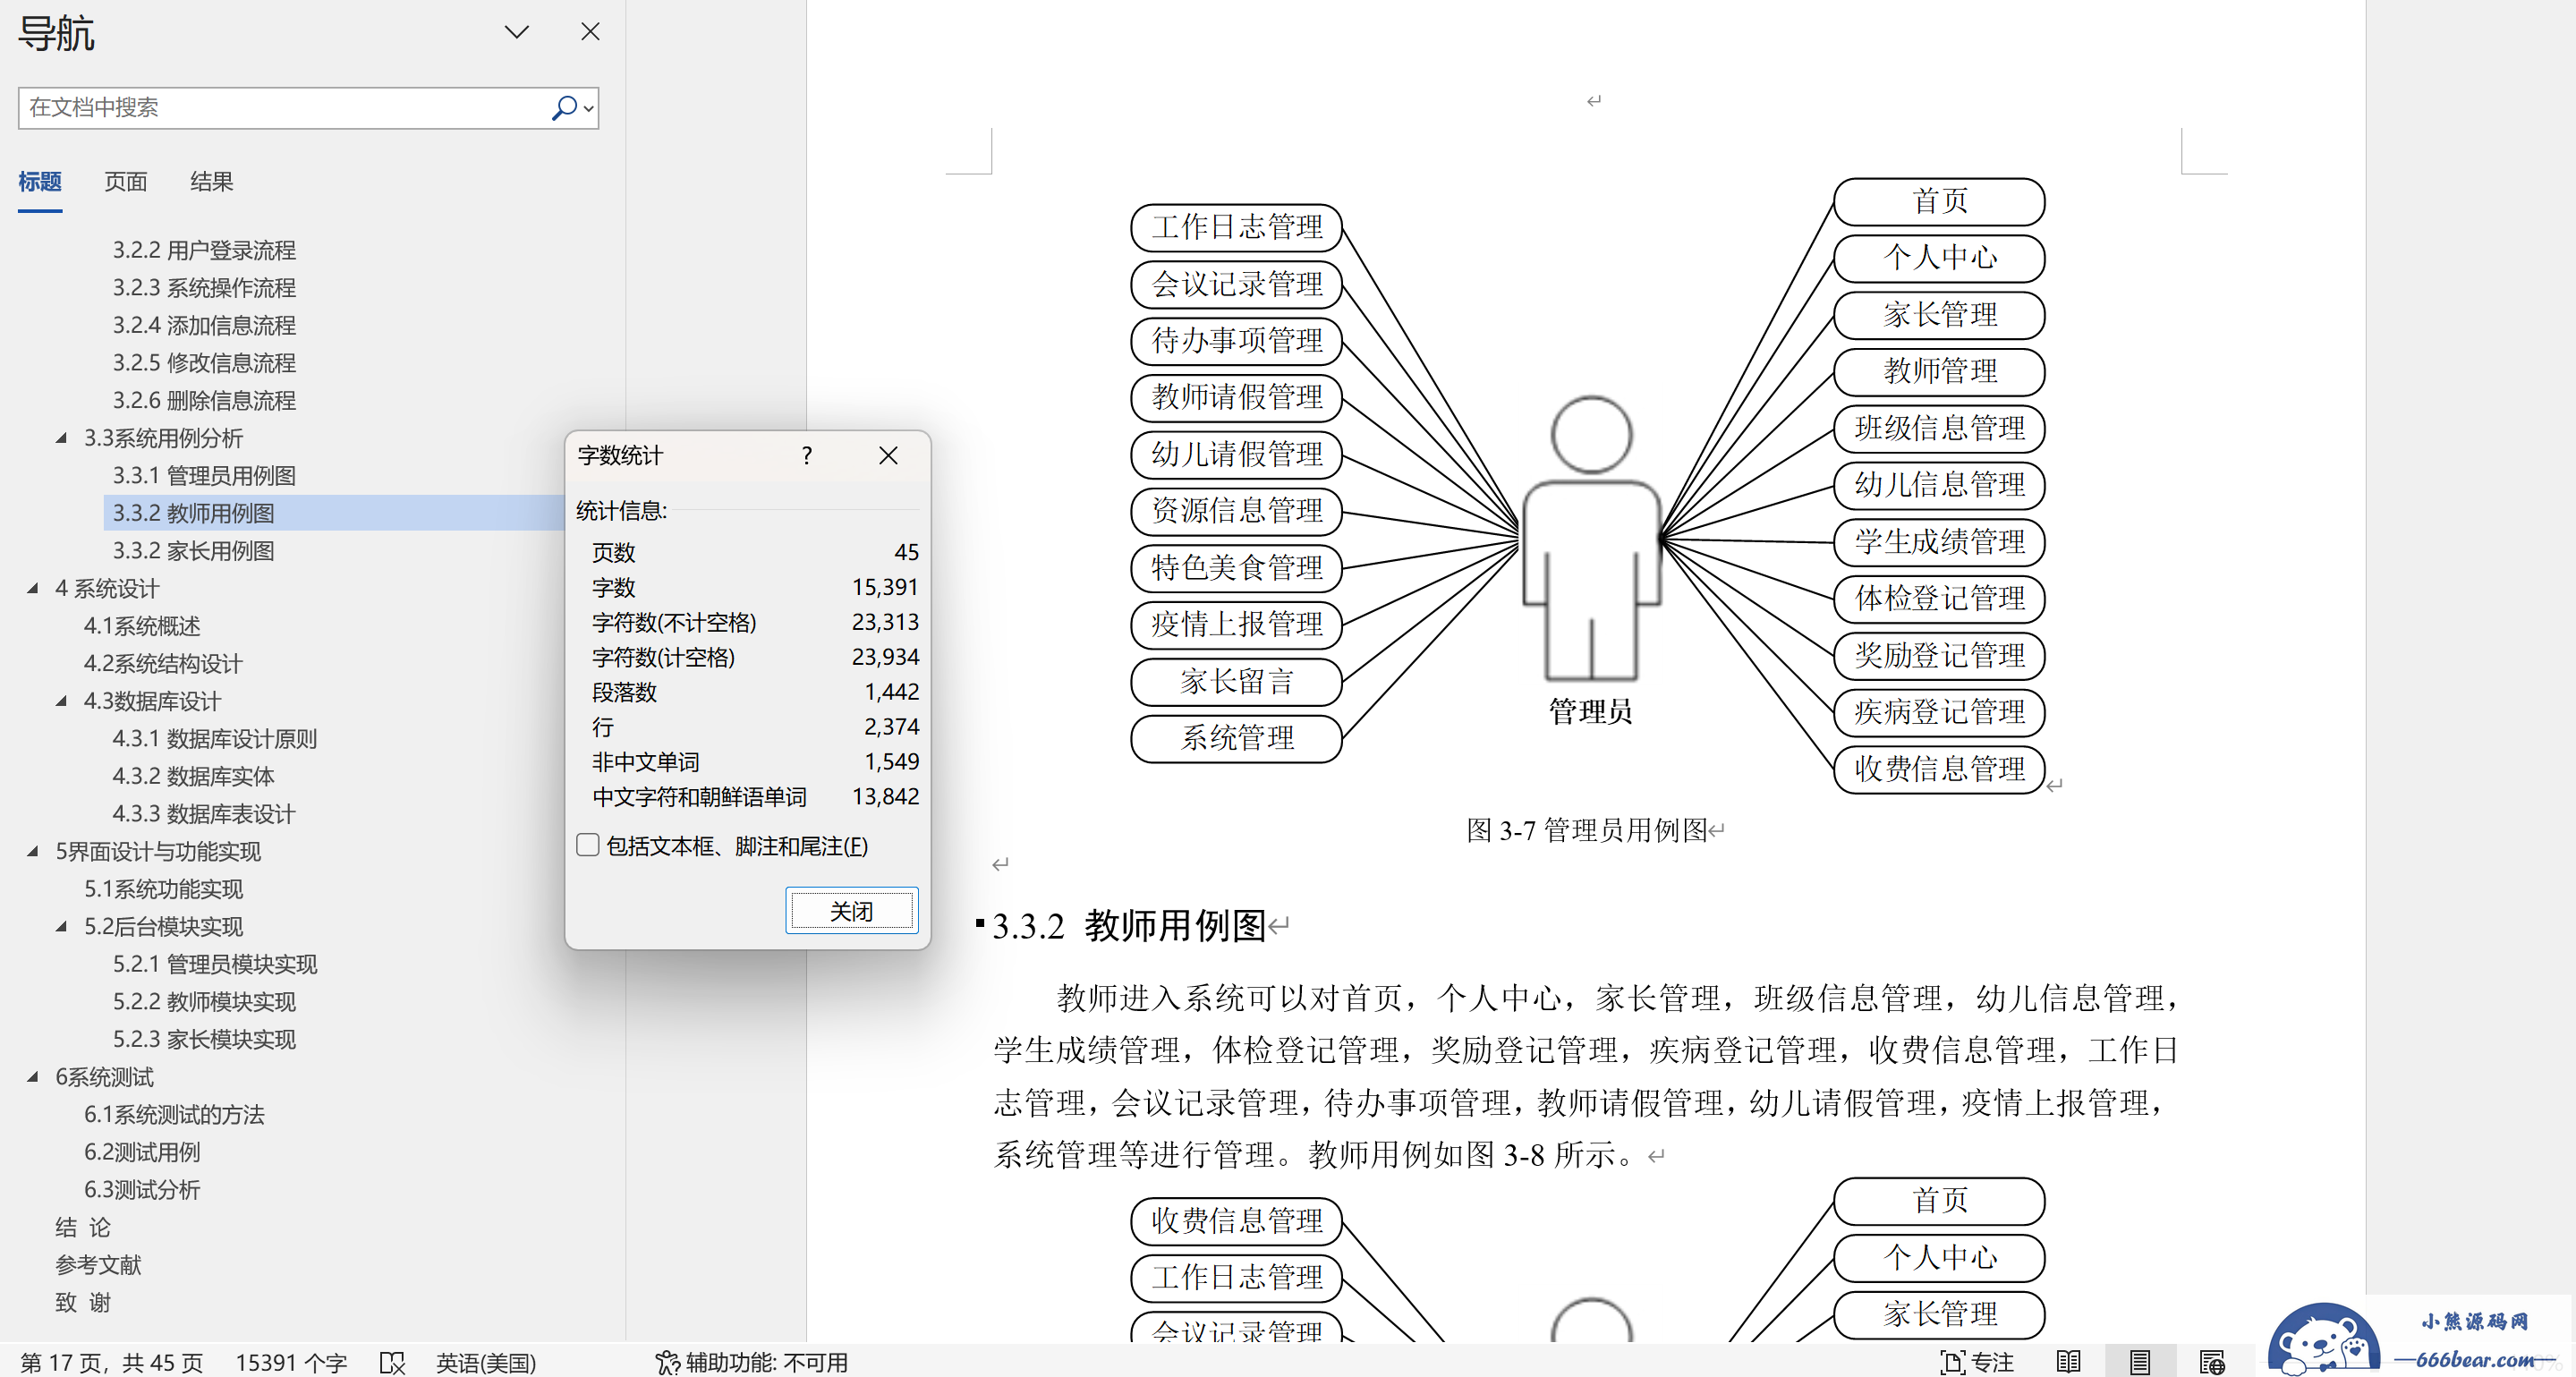Go to heading 结 论
2576x1377 pixels.
83,1227
